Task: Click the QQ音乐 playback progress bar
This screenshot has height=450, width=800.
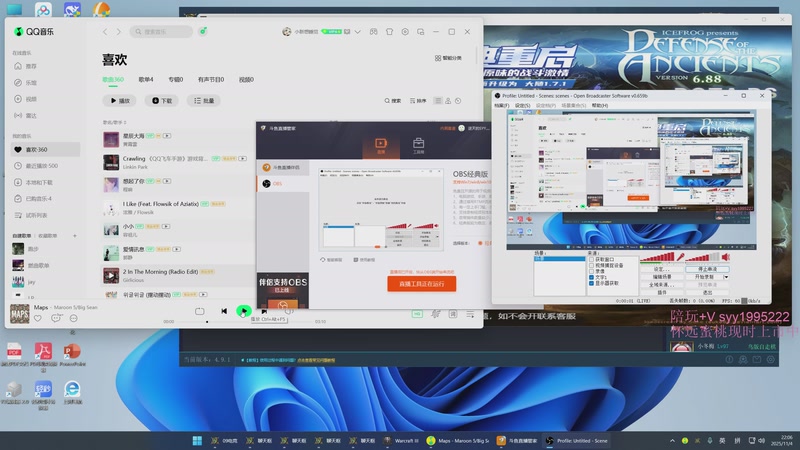Action: (x=245, y=322)
